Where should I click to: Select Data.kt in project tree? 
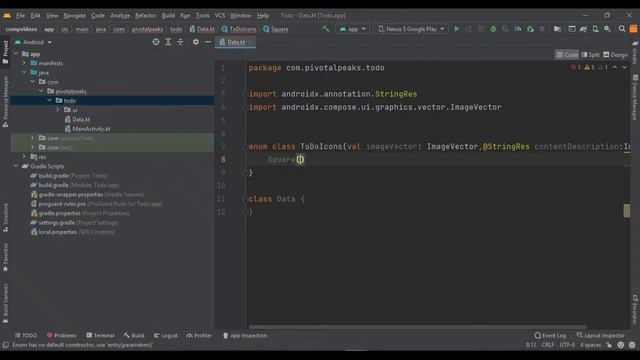click(78, 120)
